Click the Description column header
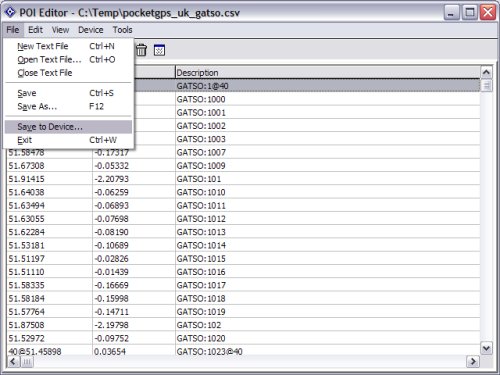Viewport: 500px width, 375px height. [x=328, y=72]
